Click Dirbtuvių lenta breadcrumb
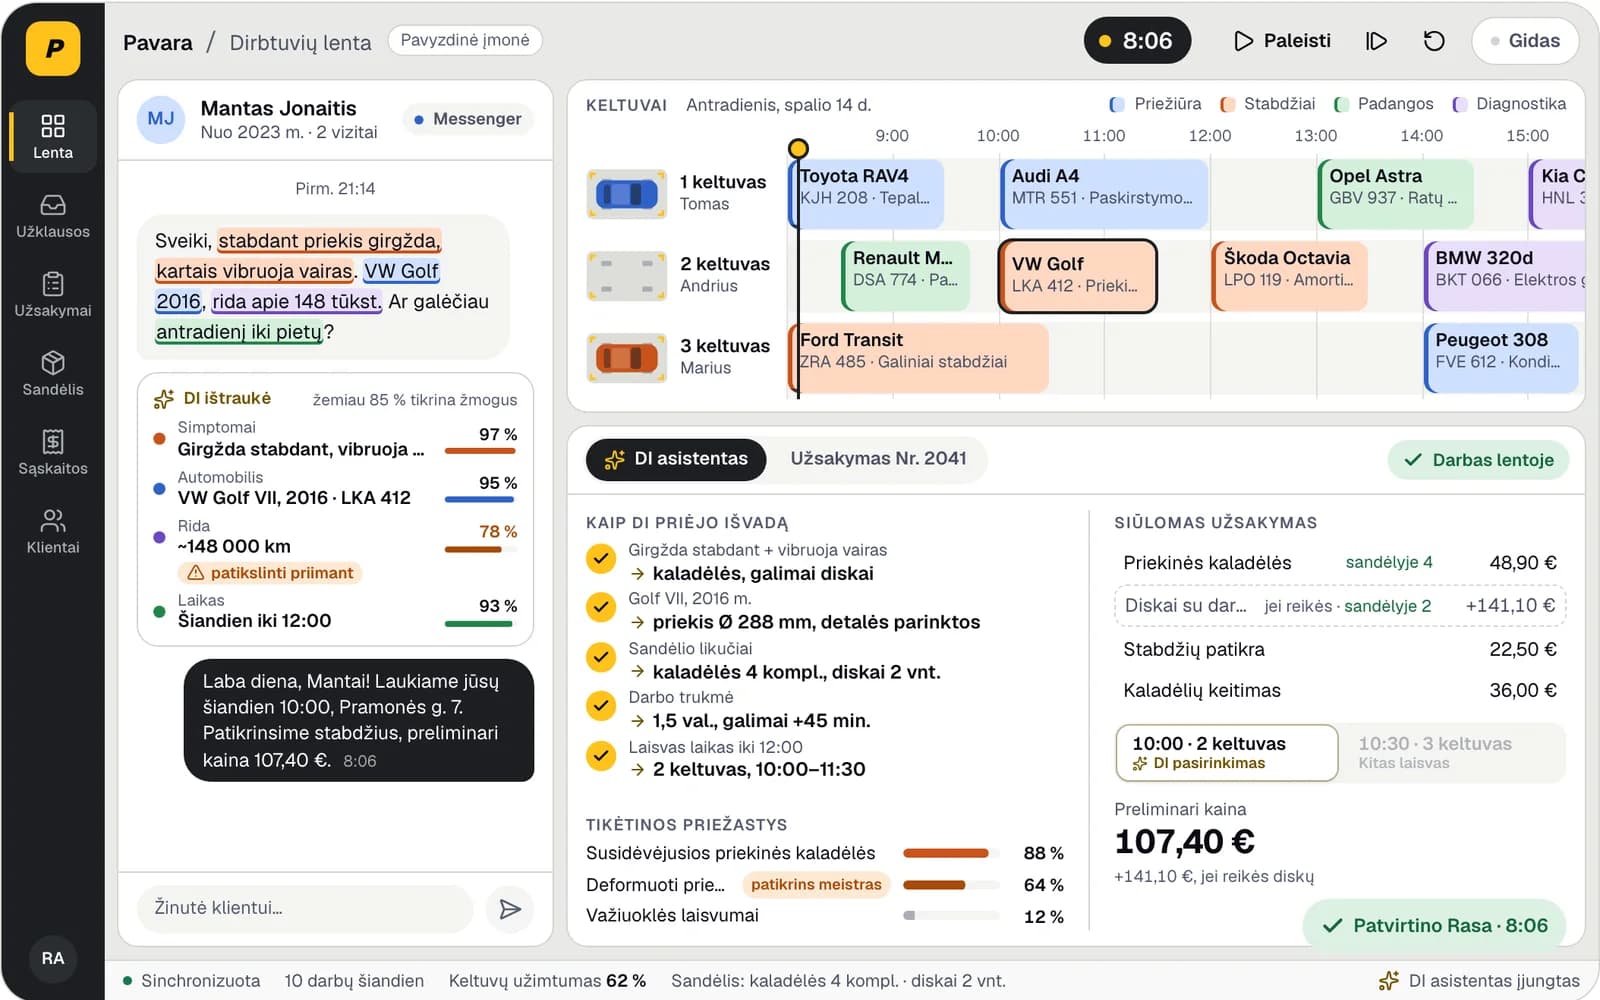Image resolution: width=1600 pixels, height=1000 pixels. tap(300, 42)
